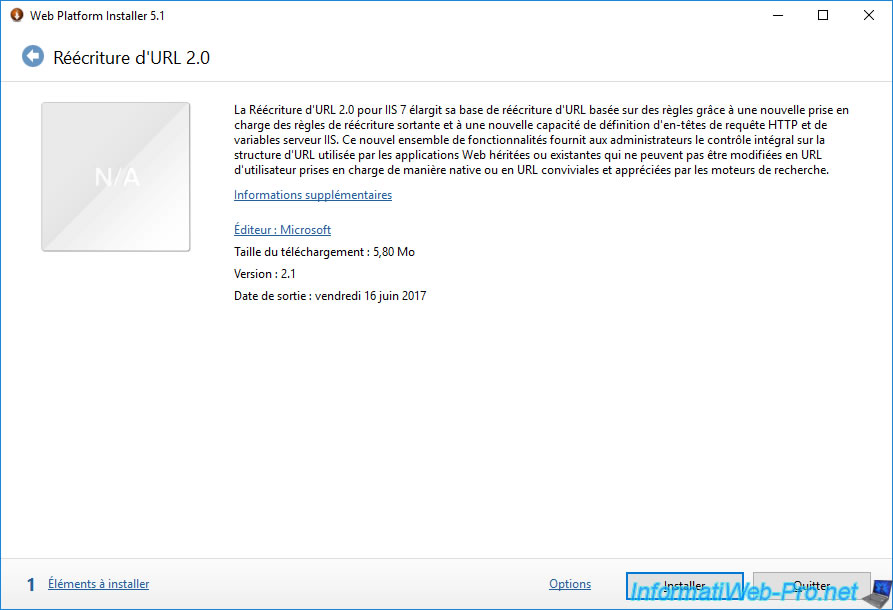The height and width of the screenshot is (610, 893).
Task: Click the Installer button
Action: click(x=685, y=586)
